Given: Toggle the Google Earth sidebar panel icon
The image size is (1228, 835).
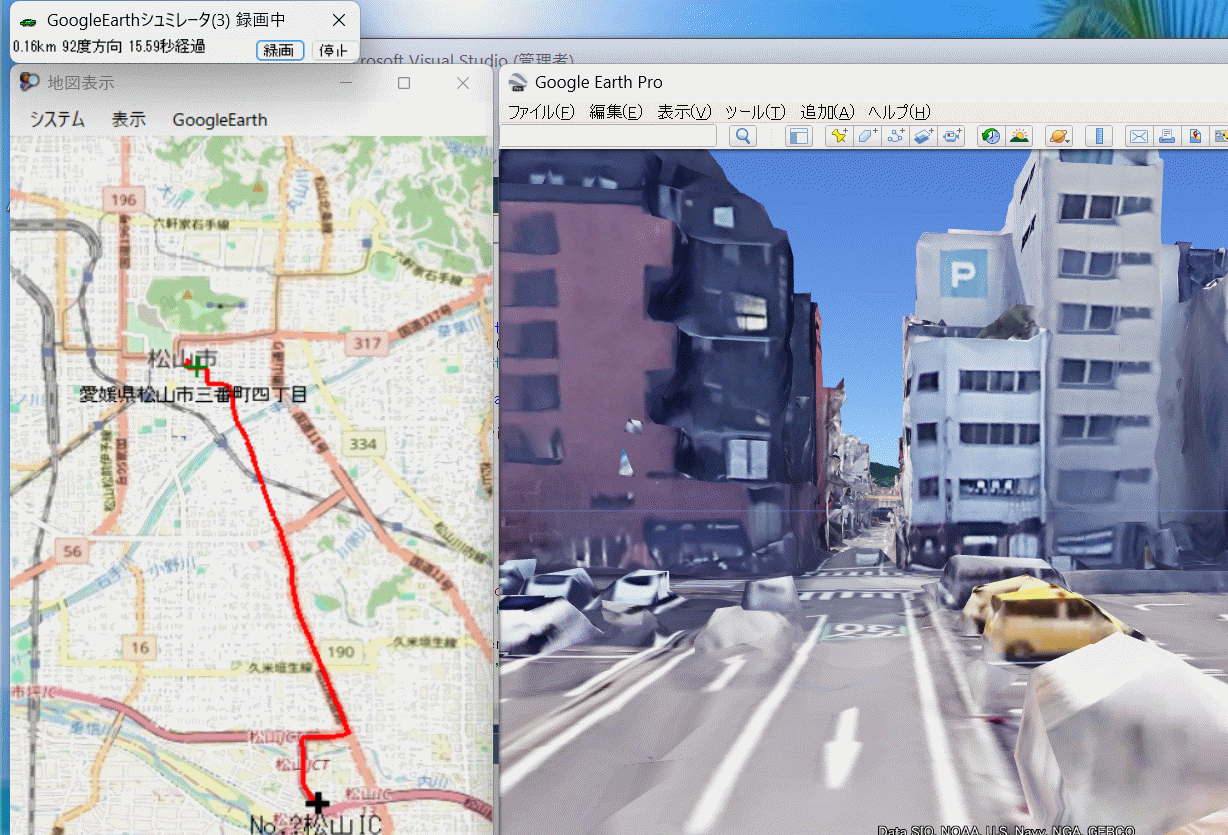Looking at the screenshot, I should (797, 136).
